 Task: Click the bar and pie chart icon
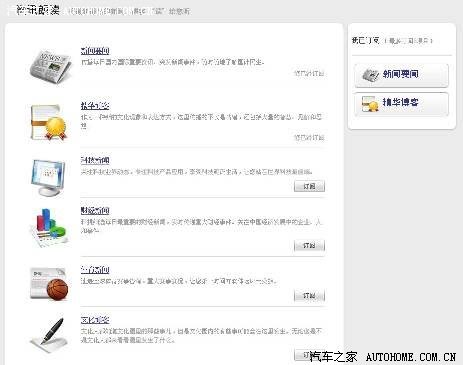point(50,228)
